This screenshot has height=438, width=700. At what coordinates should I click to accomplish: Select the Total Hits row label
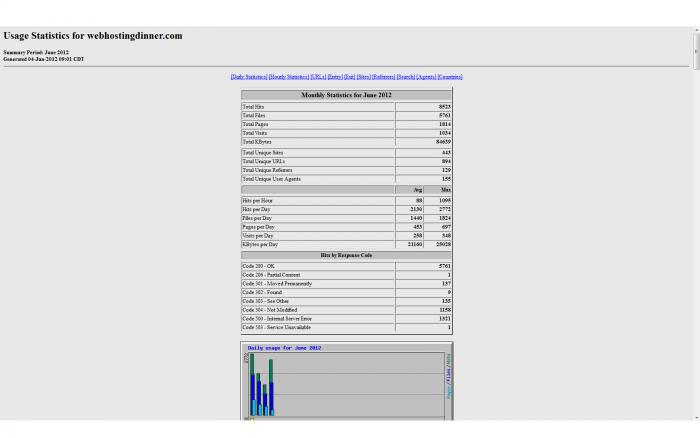coord(253,107)
